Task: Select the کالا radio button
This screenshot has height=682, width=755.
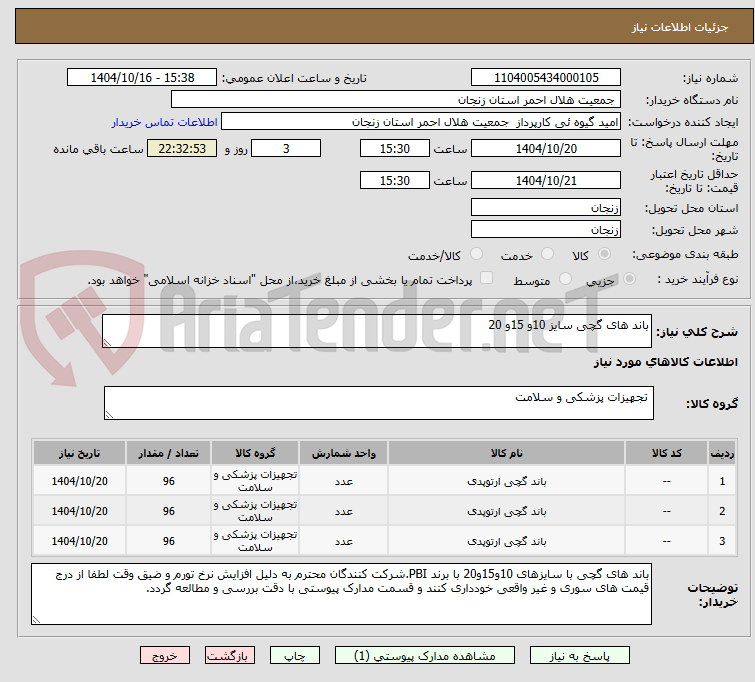Action: click(x=604, y=254)
